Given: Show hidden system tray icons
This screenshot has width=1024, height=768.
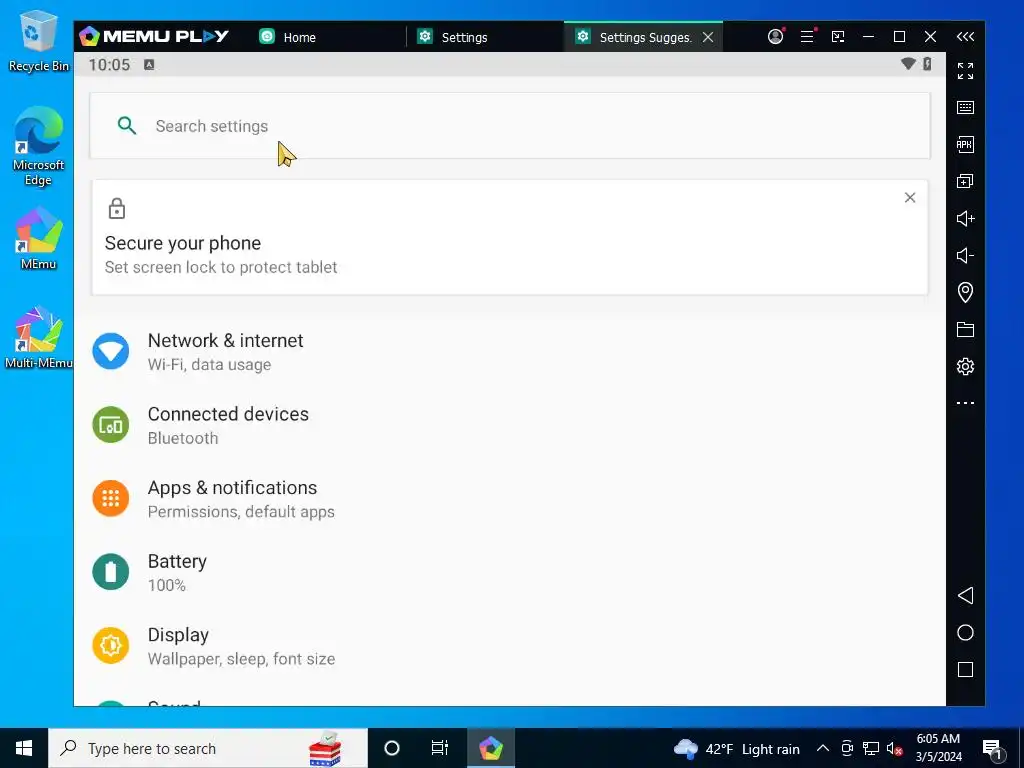Looking at the screenshot, I should click(823, 748).
